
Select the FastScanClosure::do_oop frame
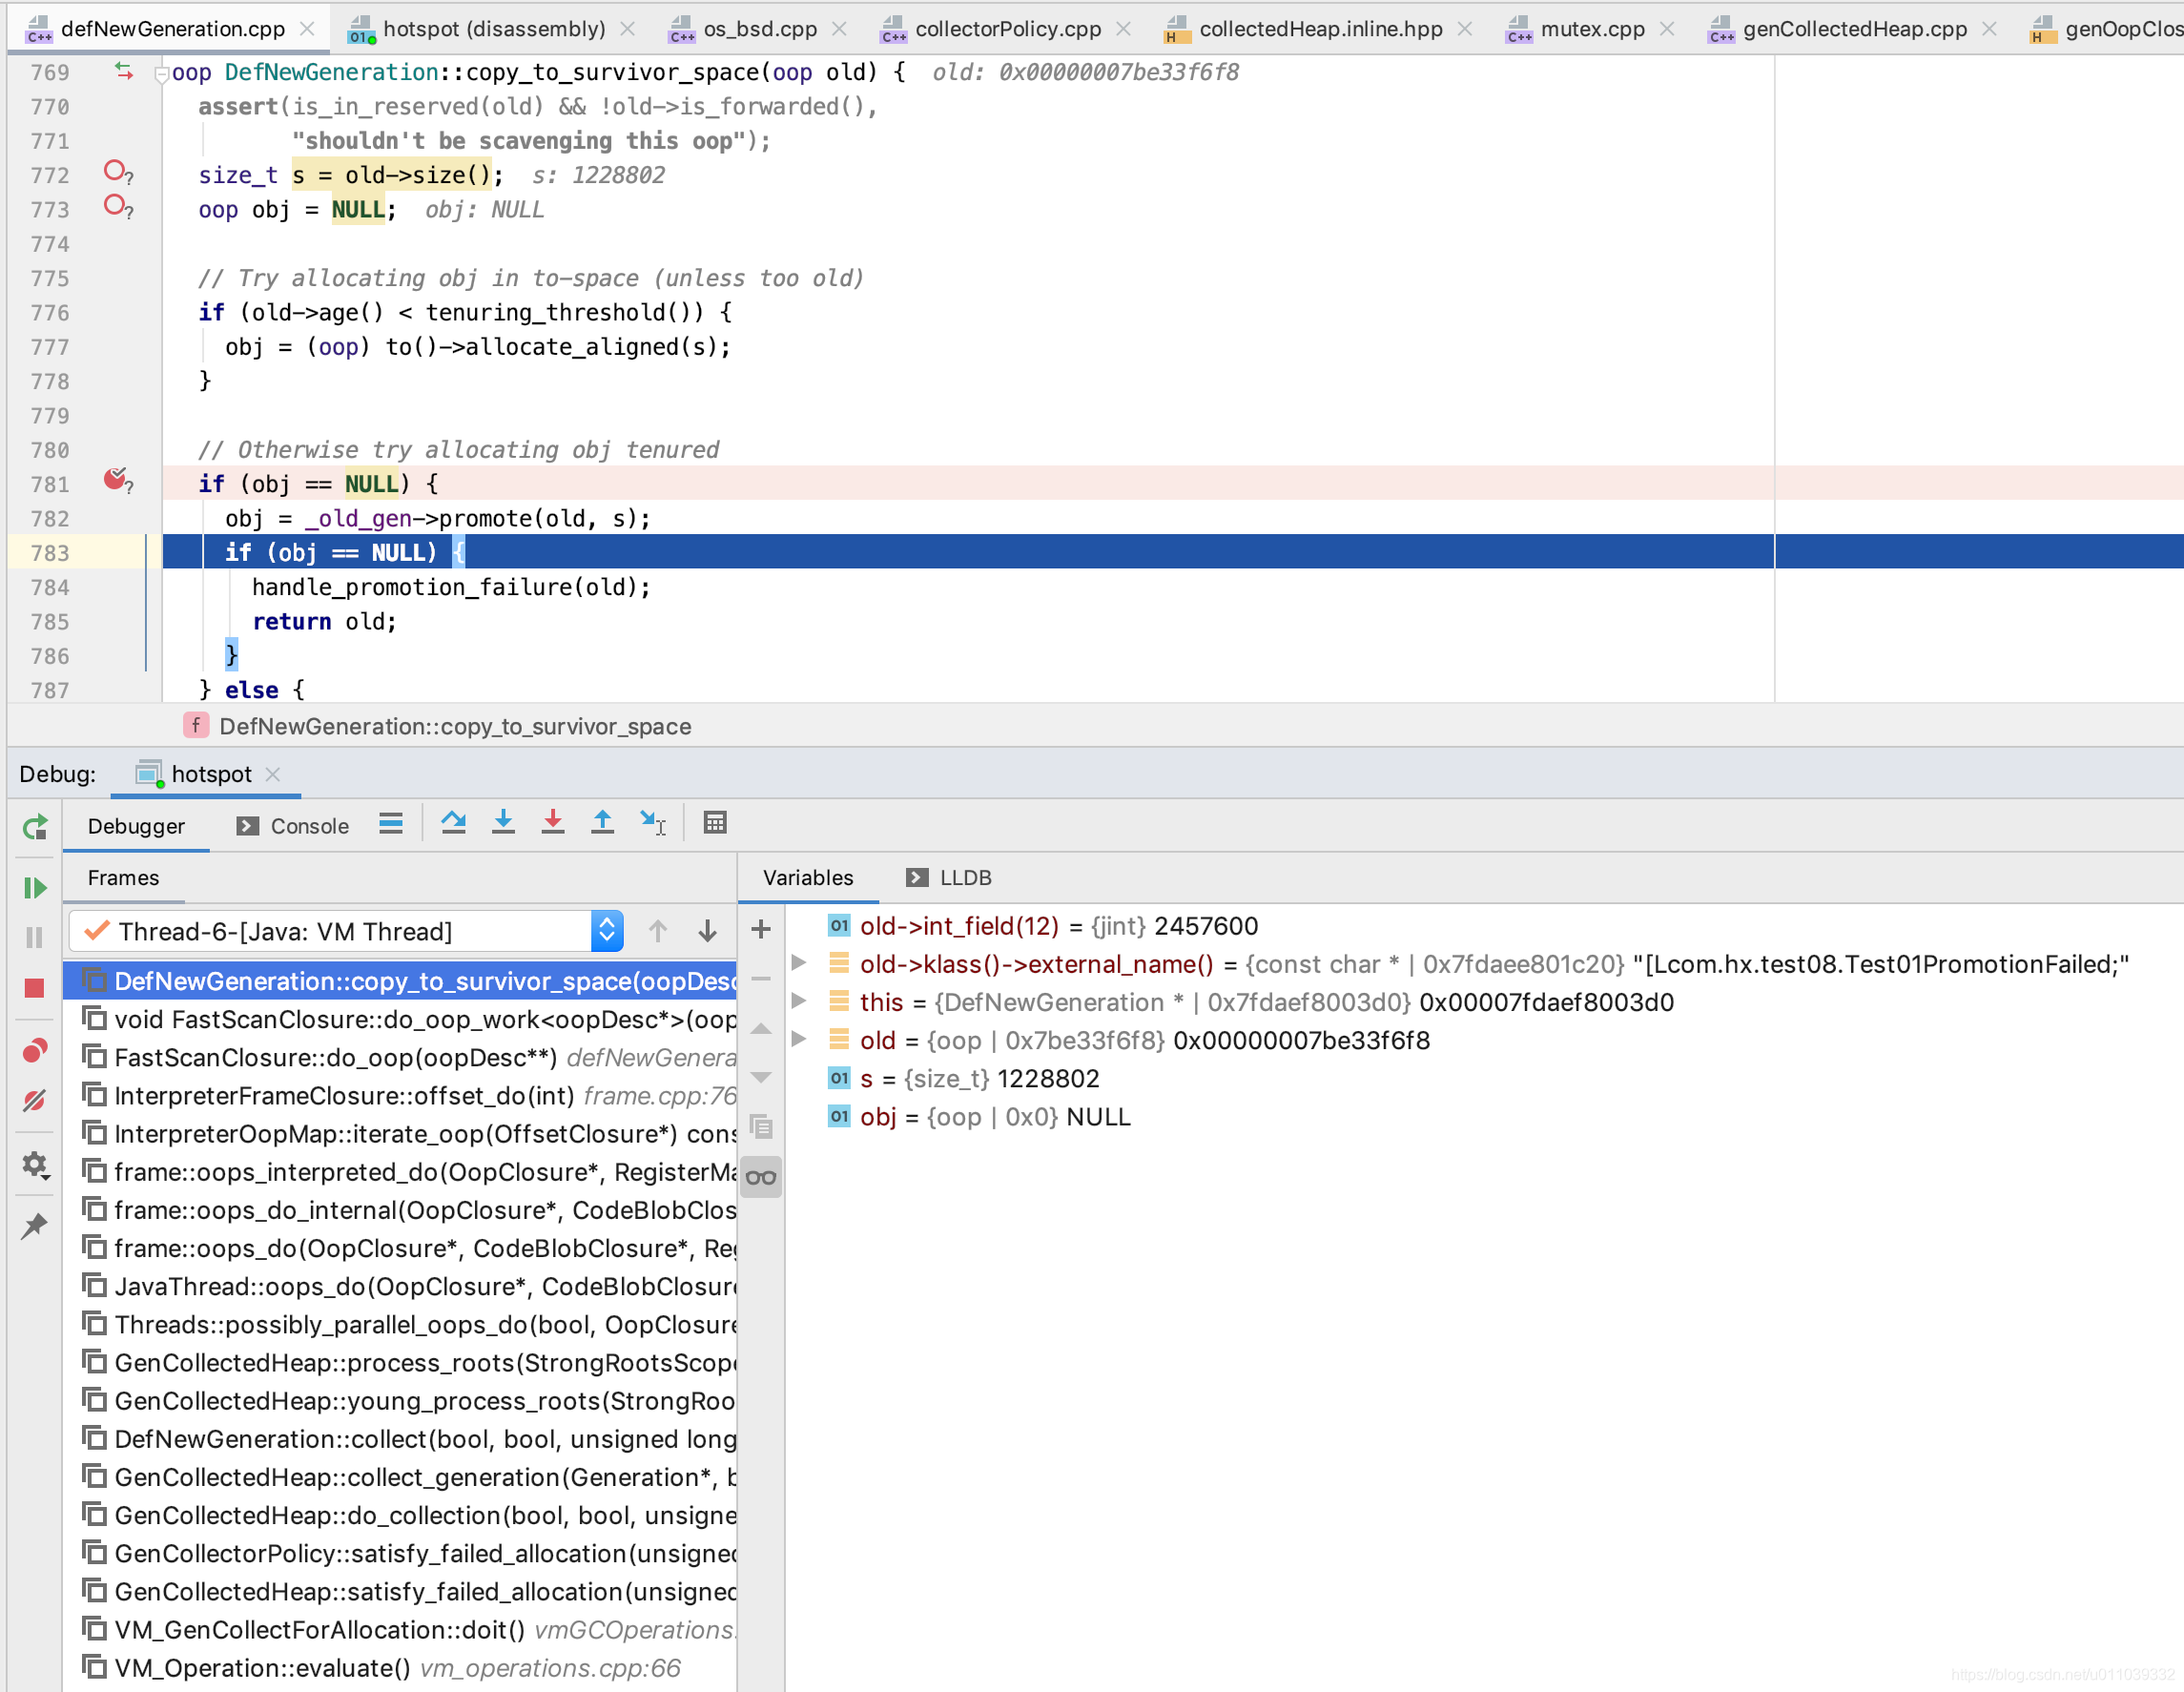(335, 1057)
